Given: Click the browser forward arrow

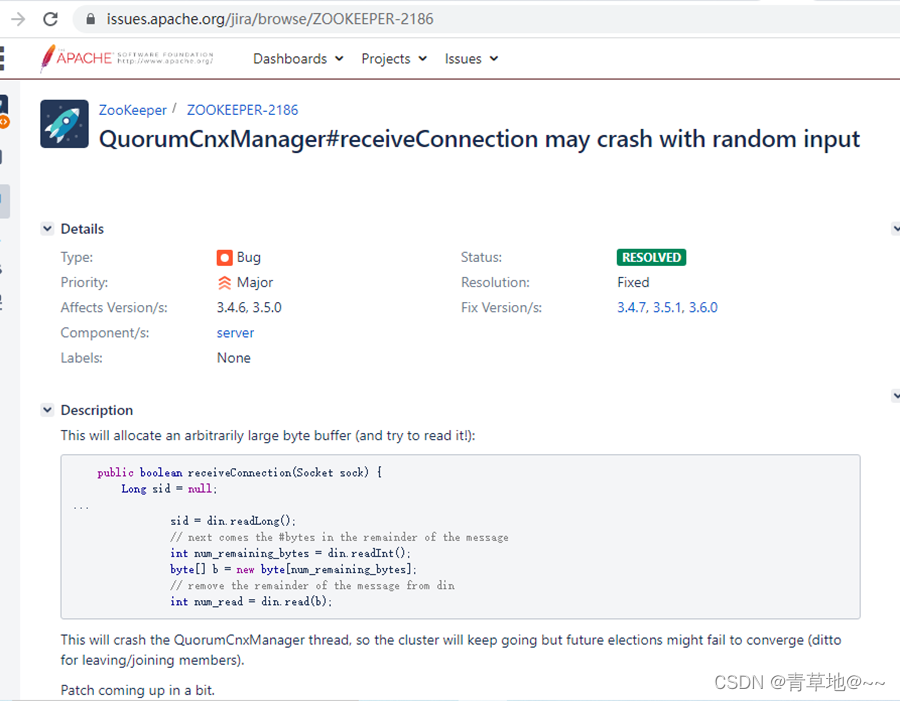Looking at the screenshot, I should coord(18,19).
